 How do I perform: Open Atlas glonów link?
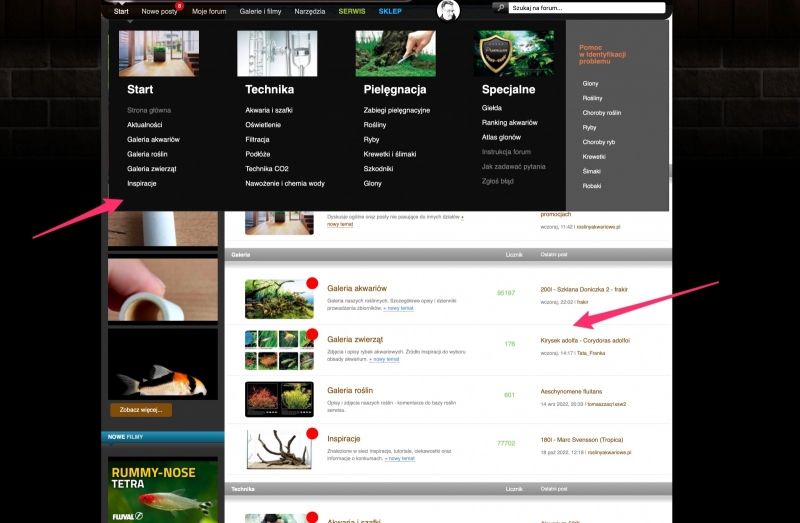[x=501, y=137]
